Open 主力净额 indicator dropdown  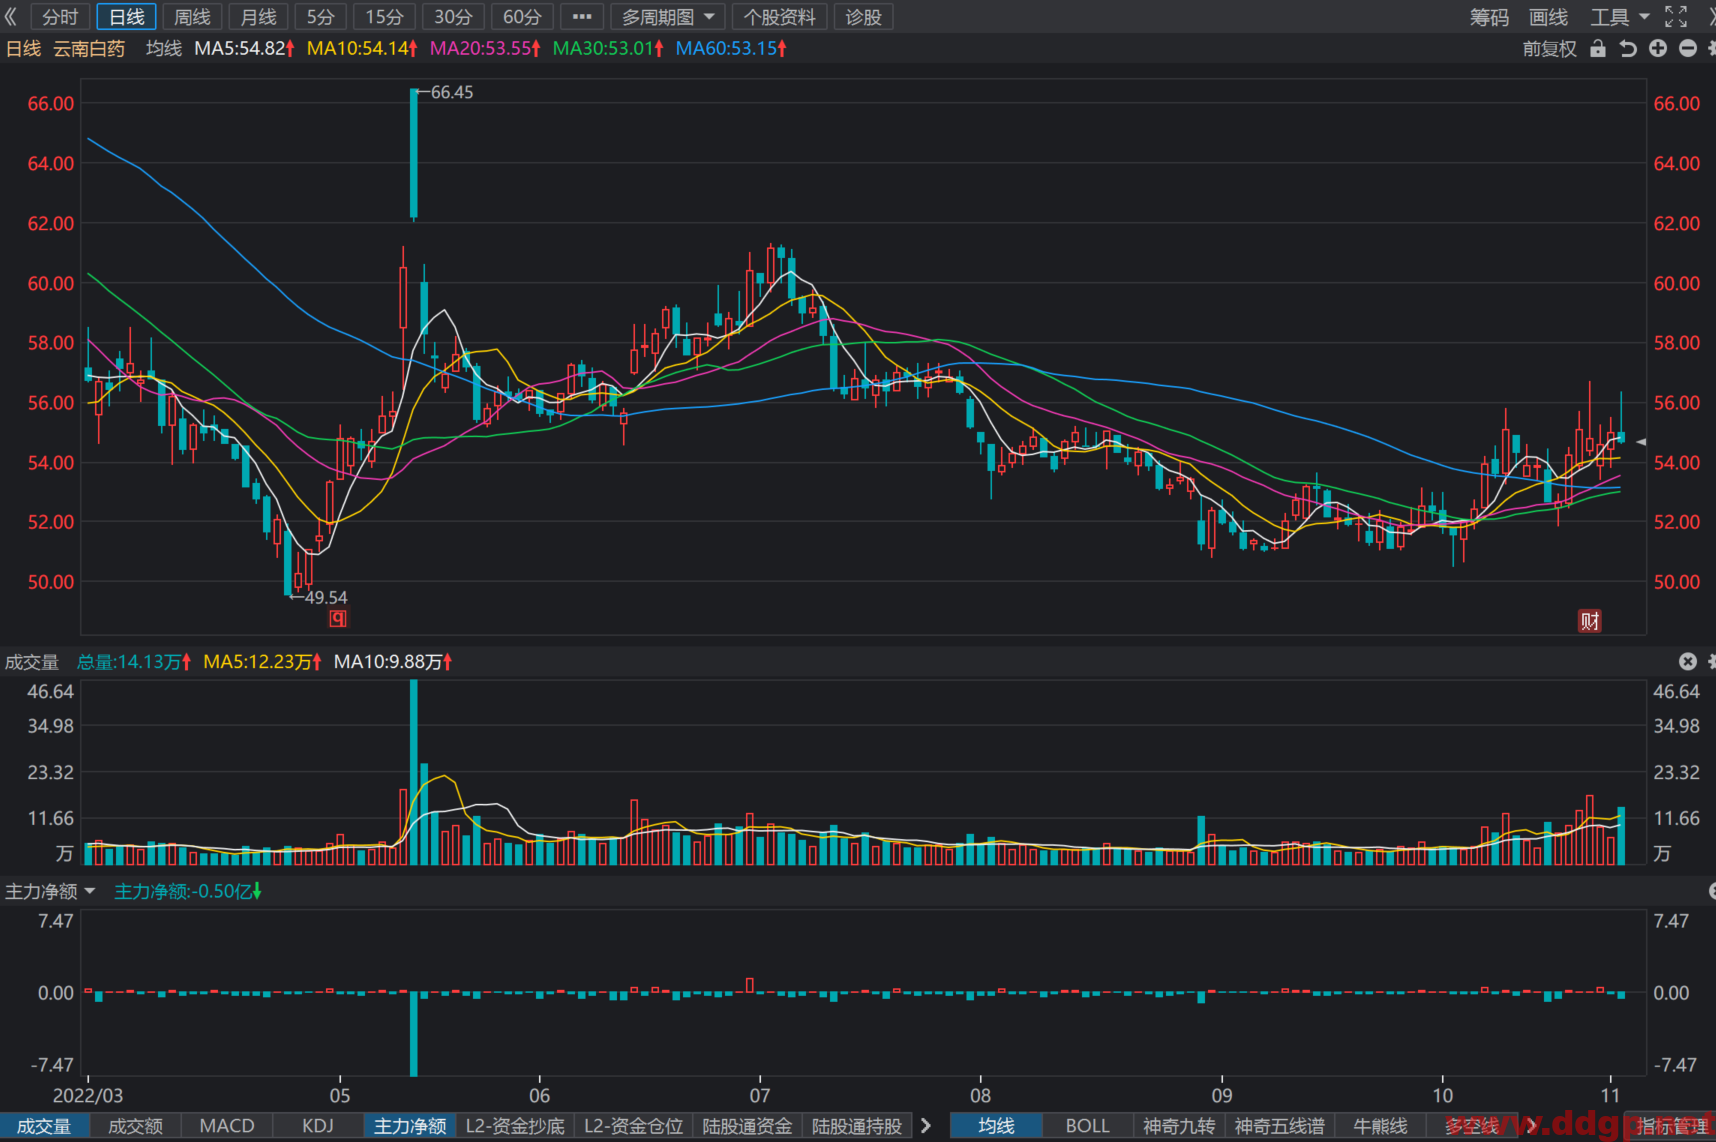coord(50,891)
